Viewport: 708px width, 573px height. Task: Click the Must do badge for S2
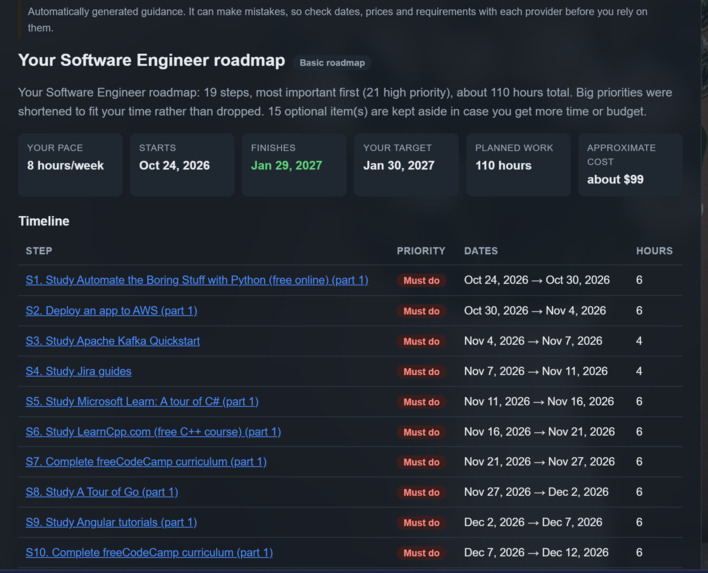point(421,311)
